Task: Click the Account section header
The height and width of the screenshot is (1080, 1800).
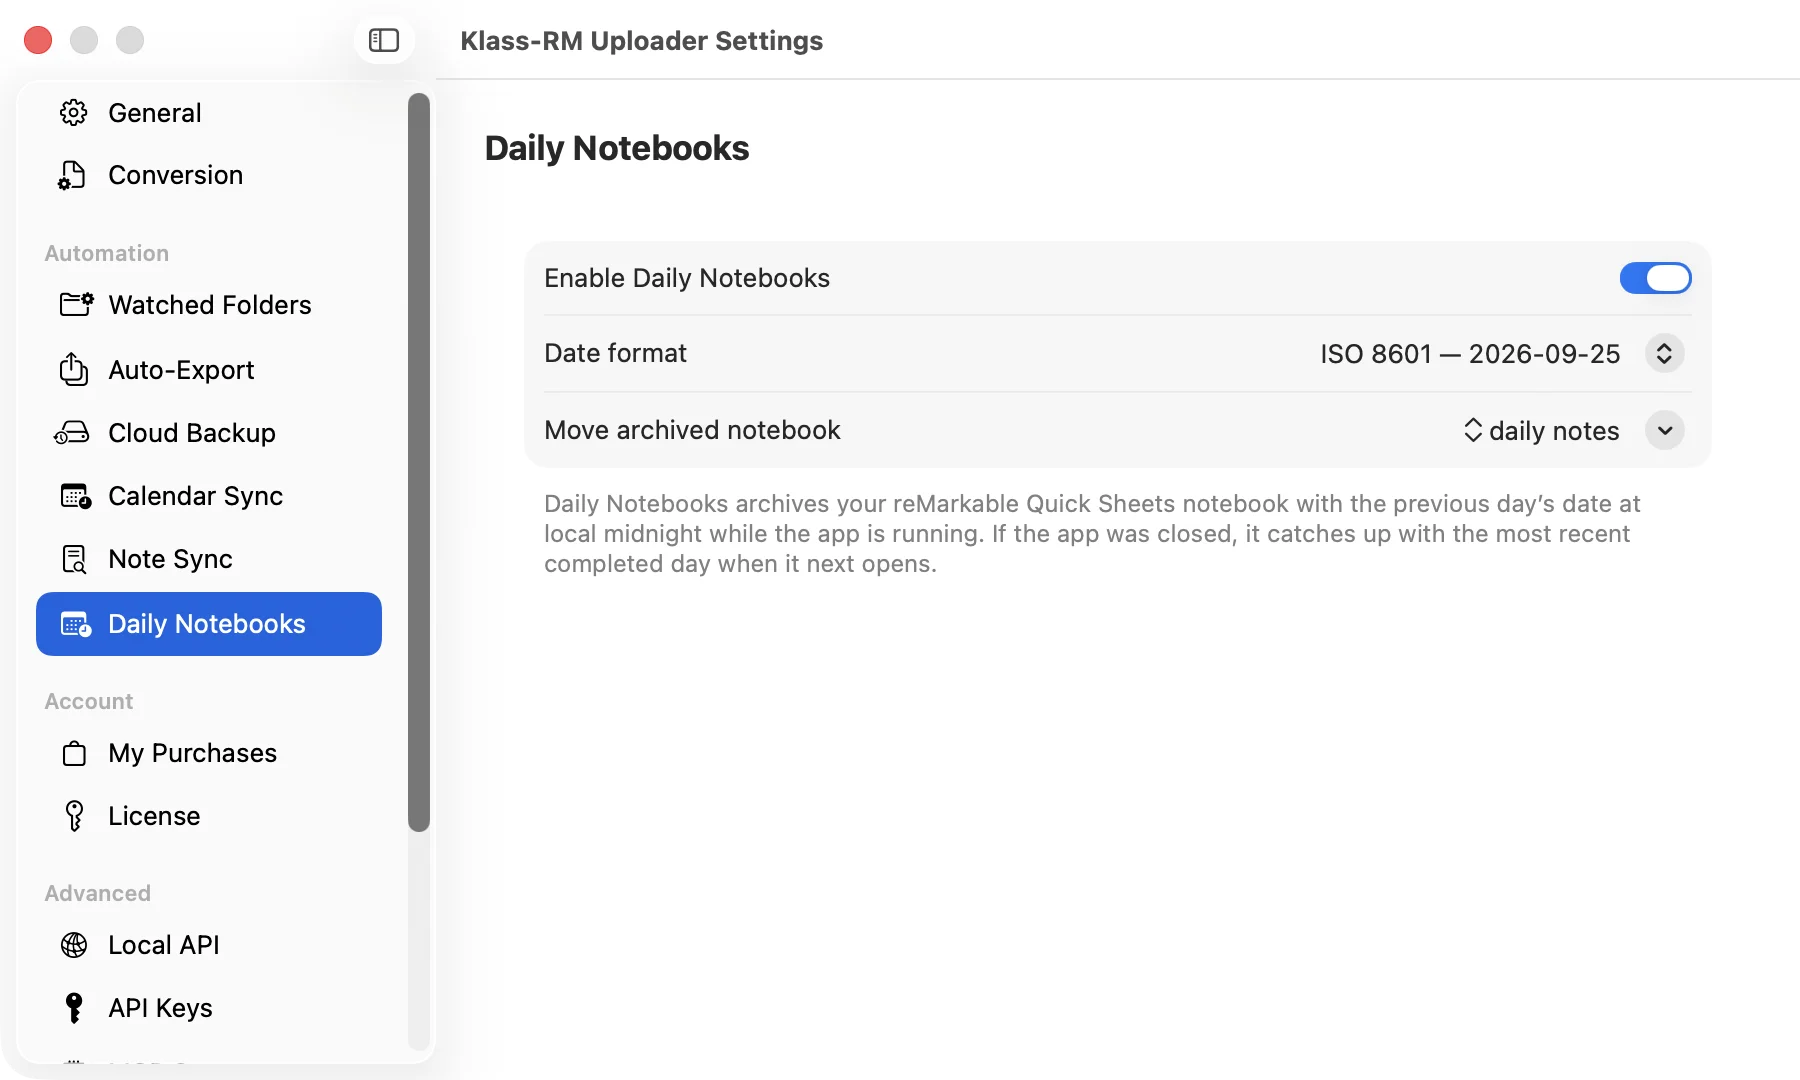Action: (x=89, y=701)
